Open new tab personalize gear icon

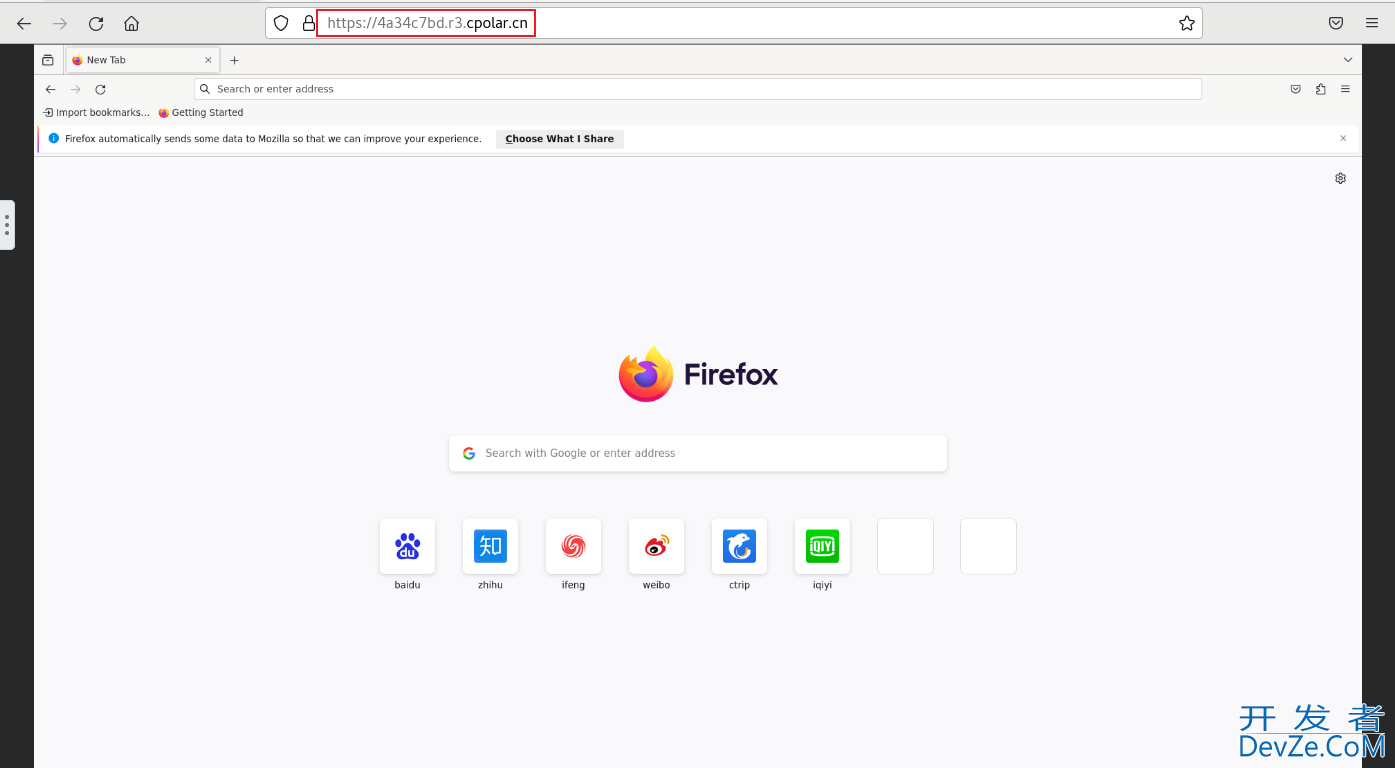1340,178
